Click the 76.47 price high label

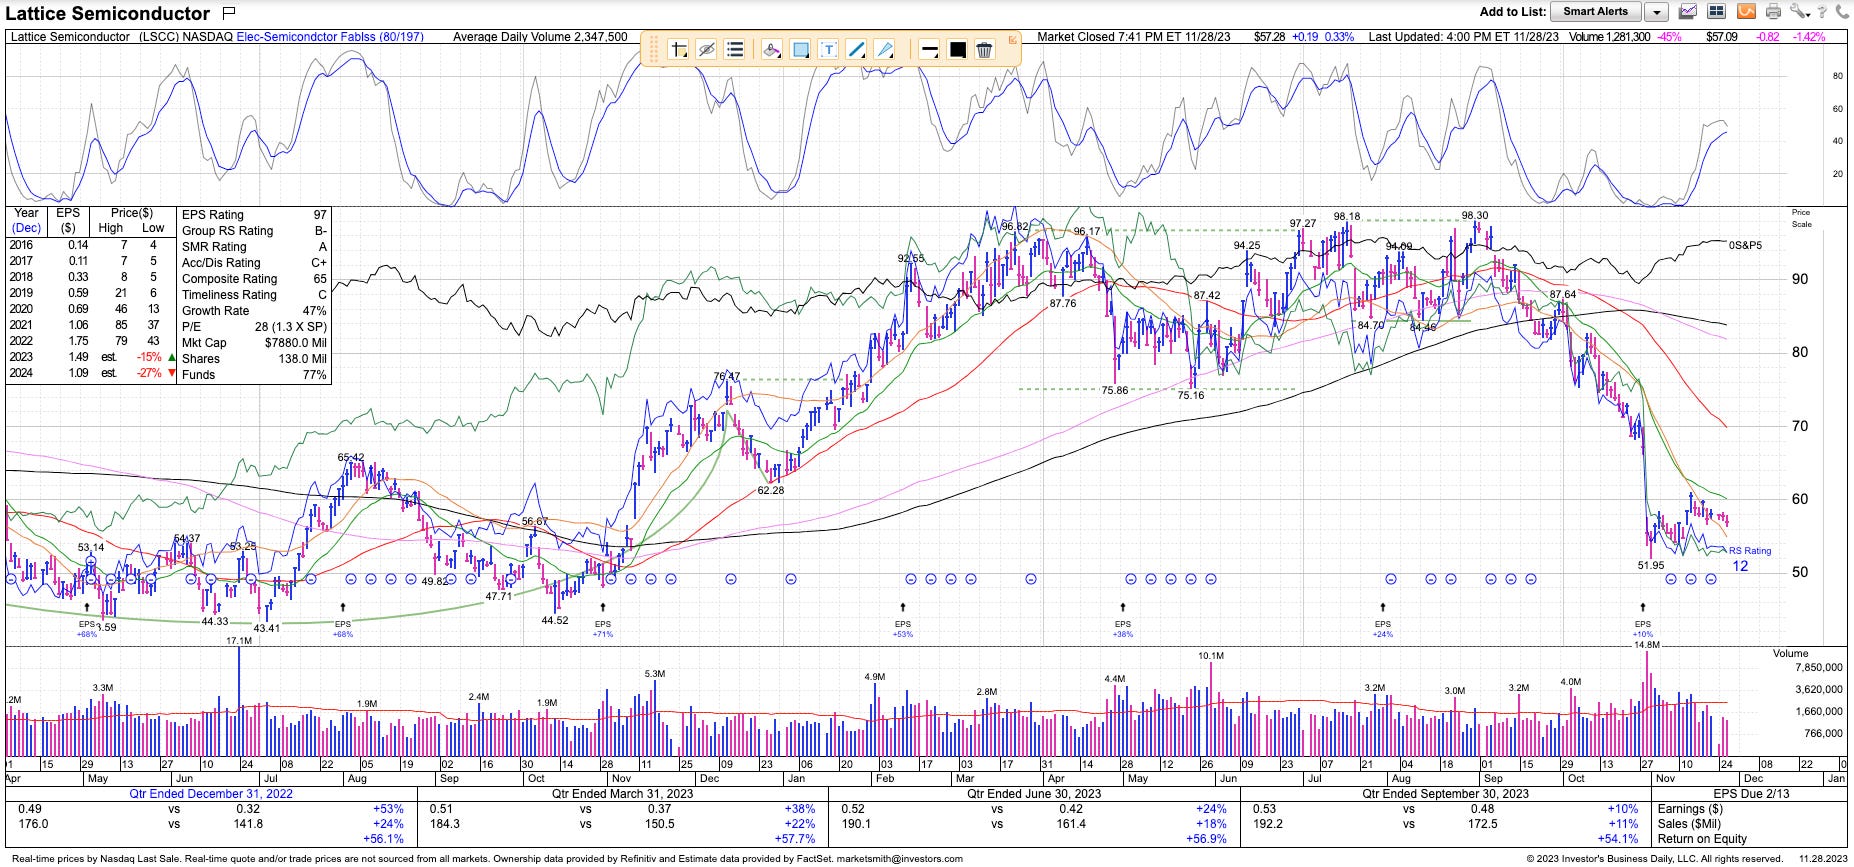(727, 377)
